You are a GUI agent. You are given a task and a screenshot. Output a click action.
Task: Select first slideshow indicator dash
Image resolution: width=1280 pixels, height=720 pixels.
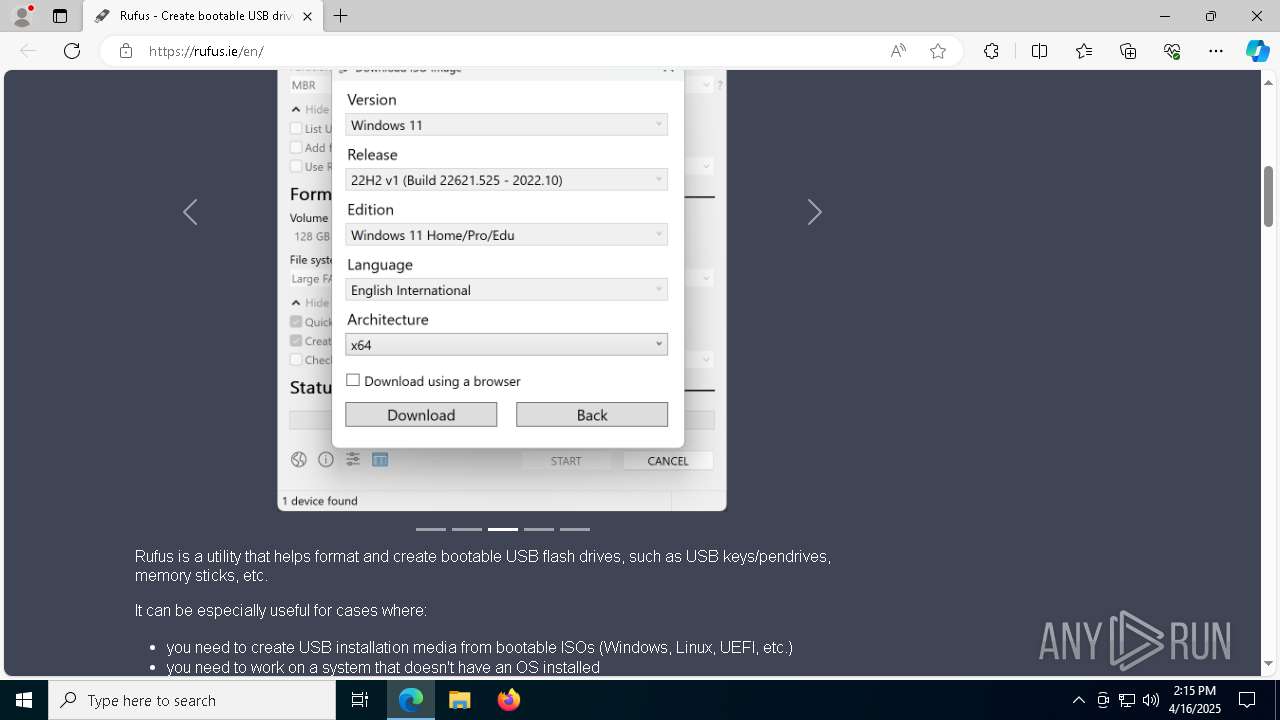[x=431, y=529]
